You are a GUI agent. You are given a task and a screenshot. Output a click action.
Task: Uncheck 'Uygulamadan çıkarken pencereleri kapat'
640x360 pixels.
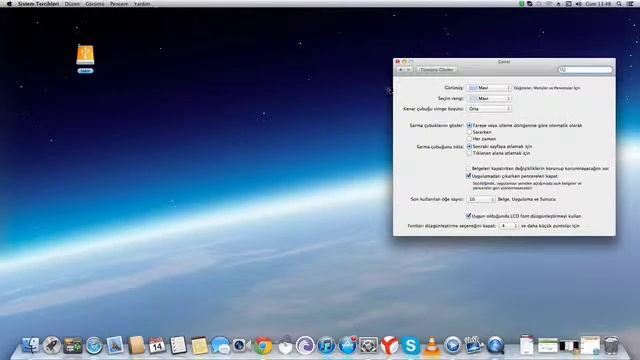pos(469,176)
